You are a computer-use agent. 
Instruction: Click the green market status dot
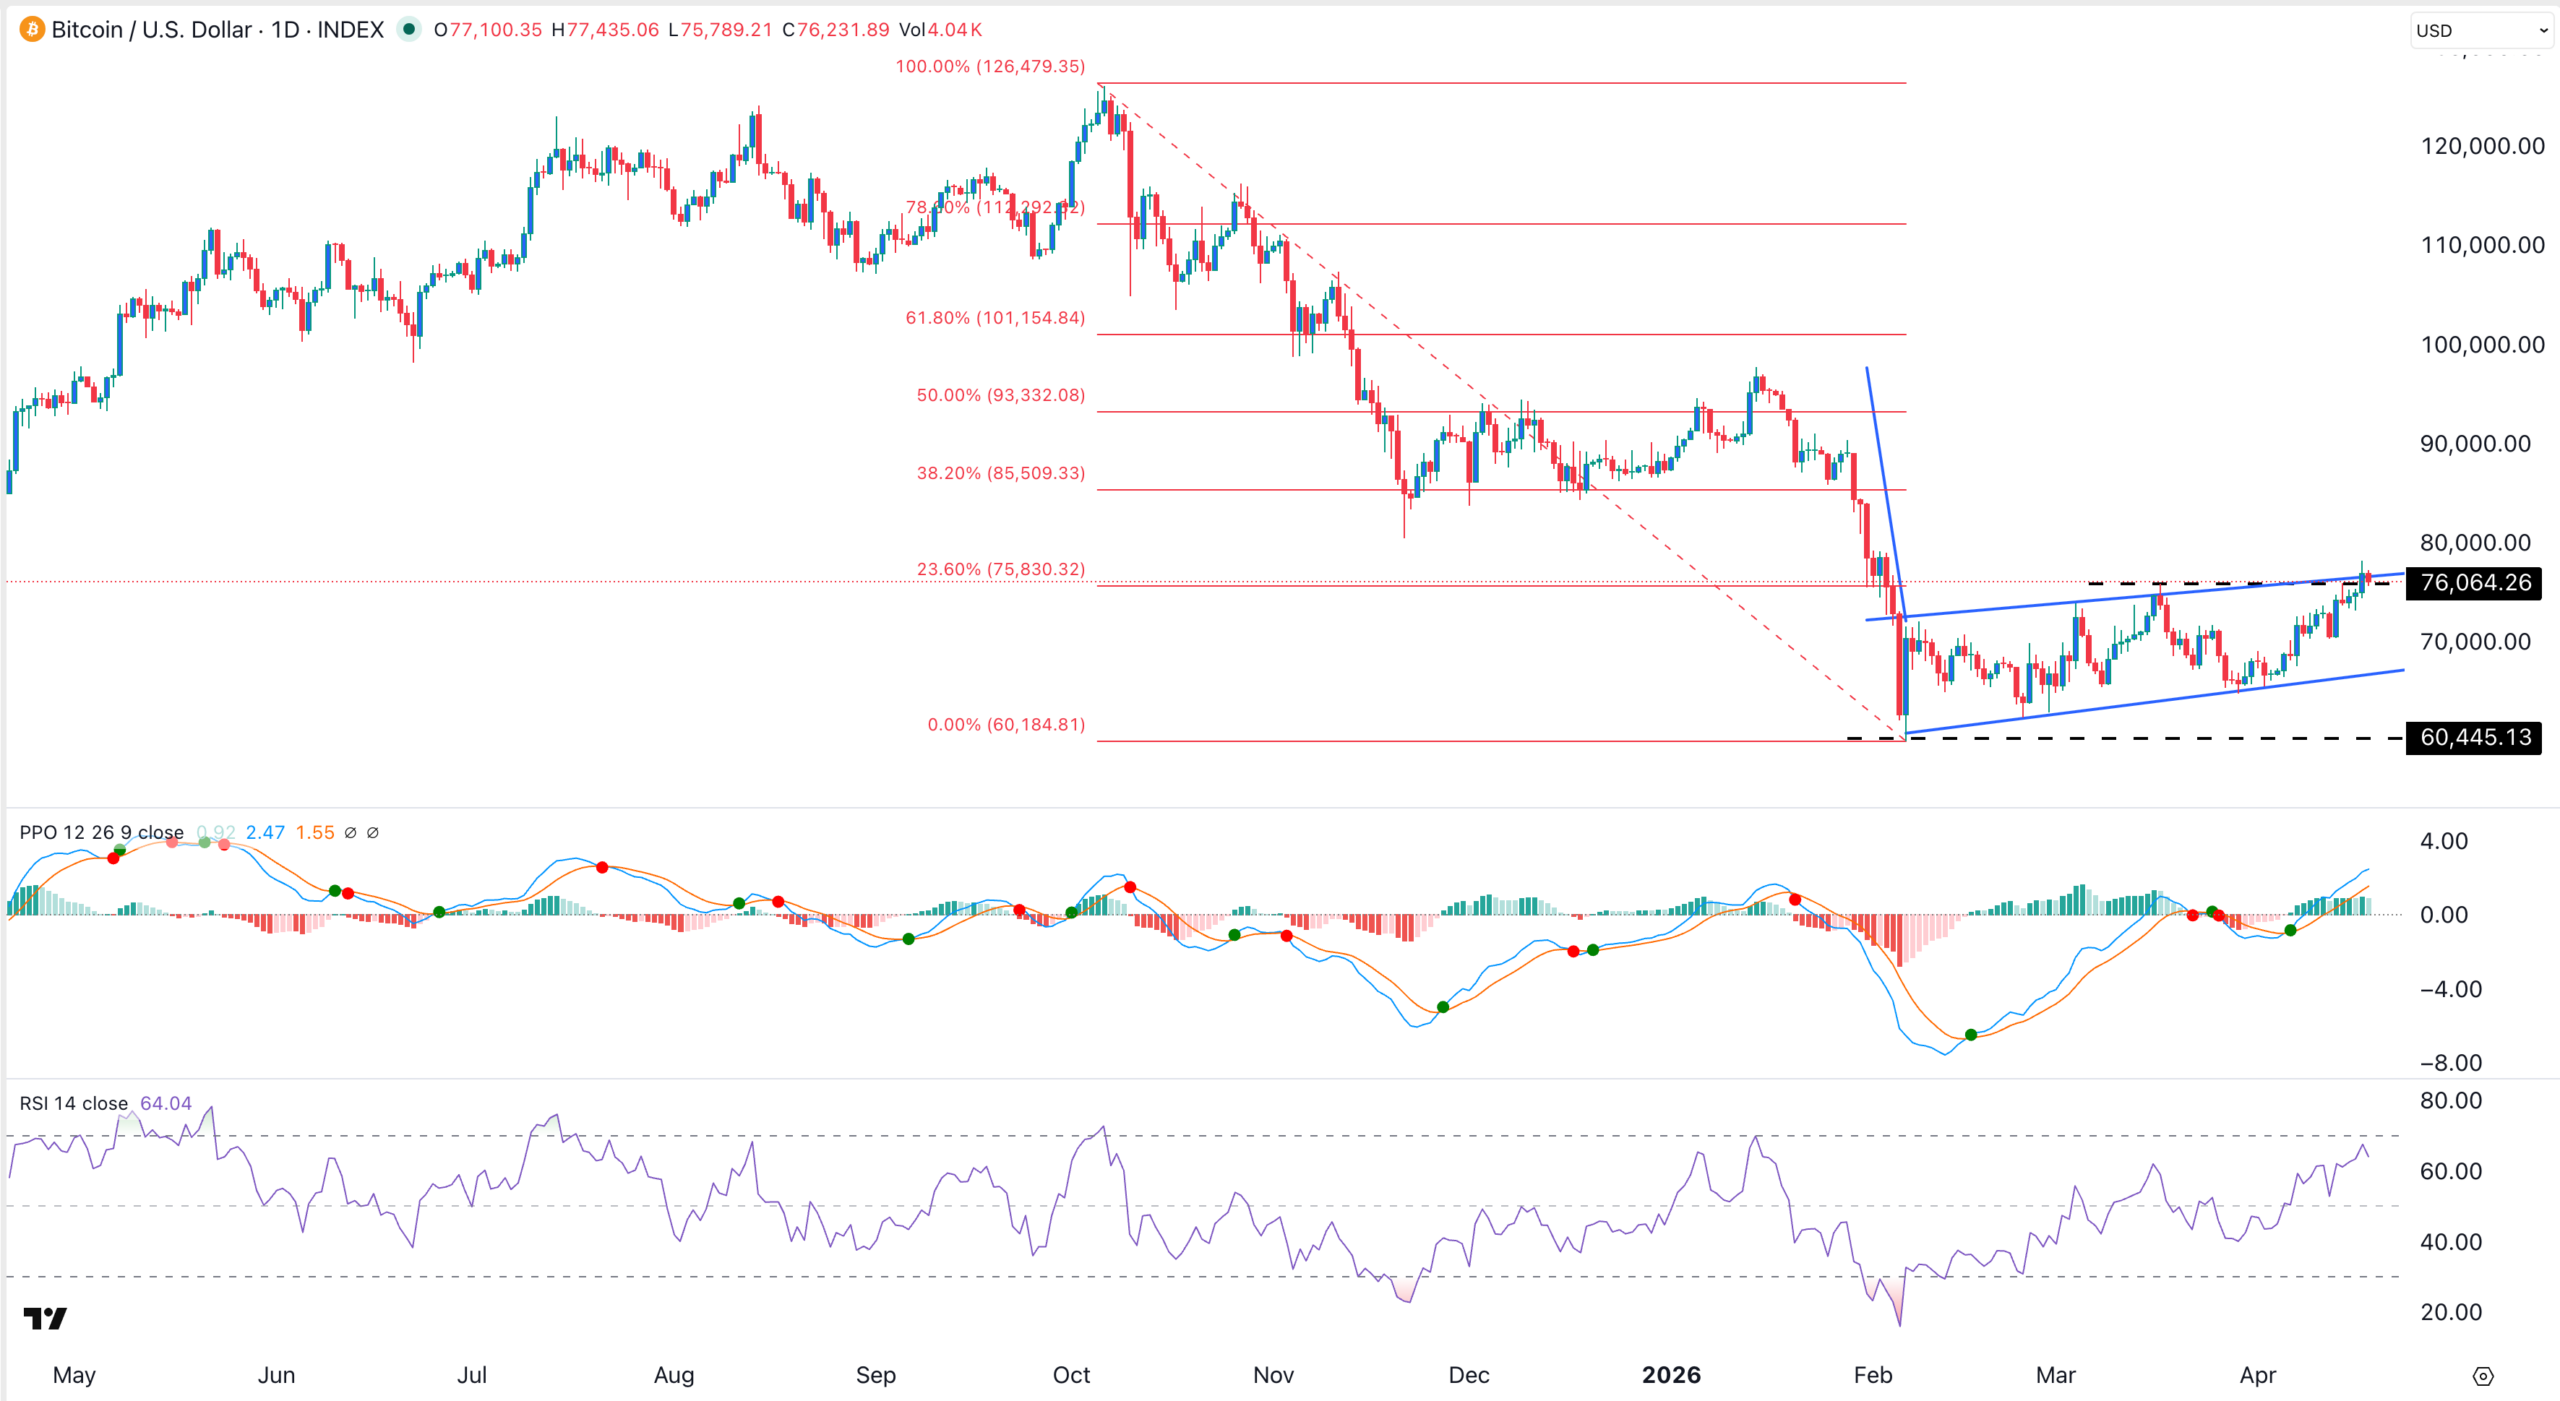[x=408, y=29]
